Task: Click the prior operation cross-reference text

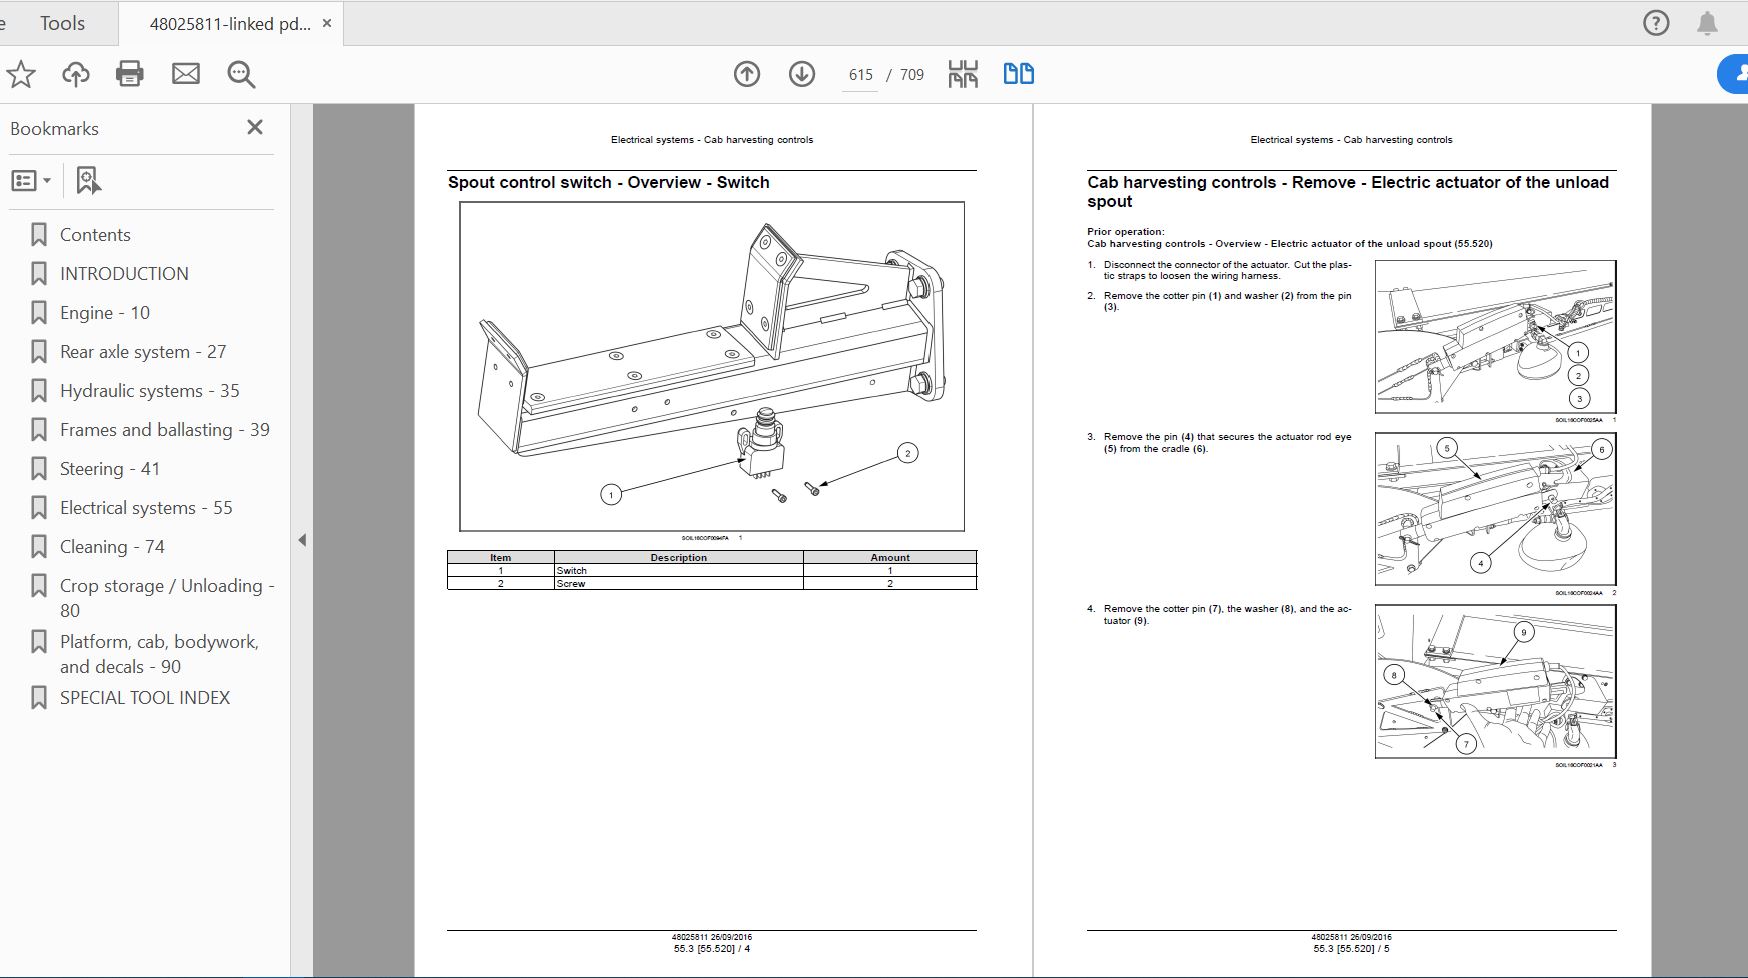Action: [x=1290, y=244]
